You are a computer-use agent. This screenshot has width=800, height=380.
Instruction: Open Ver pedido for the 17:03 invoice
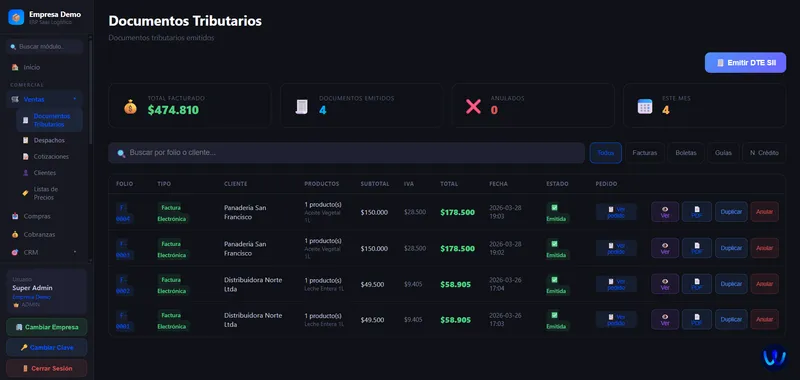(616, 320)
